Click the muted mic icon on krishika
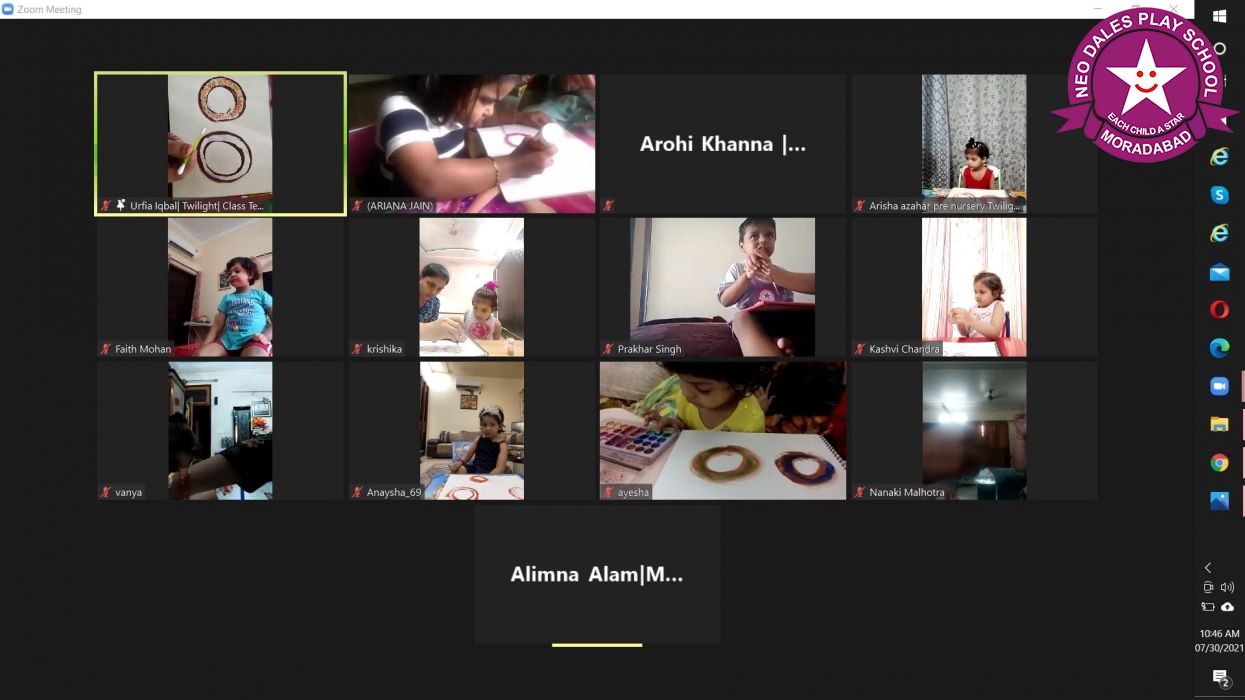 tap(357, 349)
